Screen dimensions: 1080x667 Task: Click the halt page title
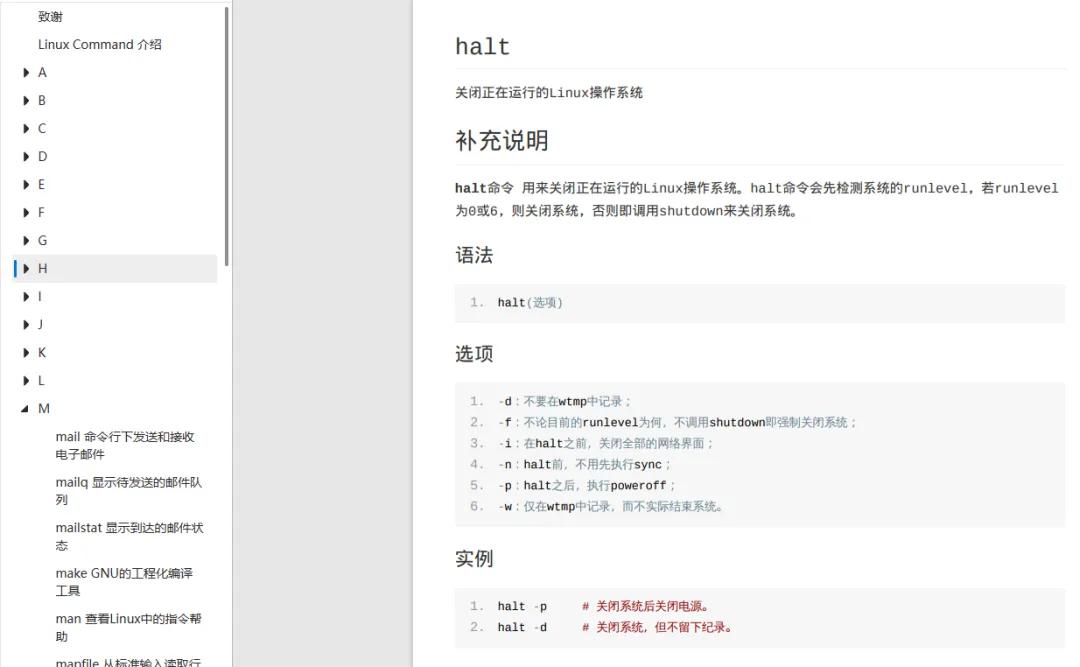click(x=482, y=46)
